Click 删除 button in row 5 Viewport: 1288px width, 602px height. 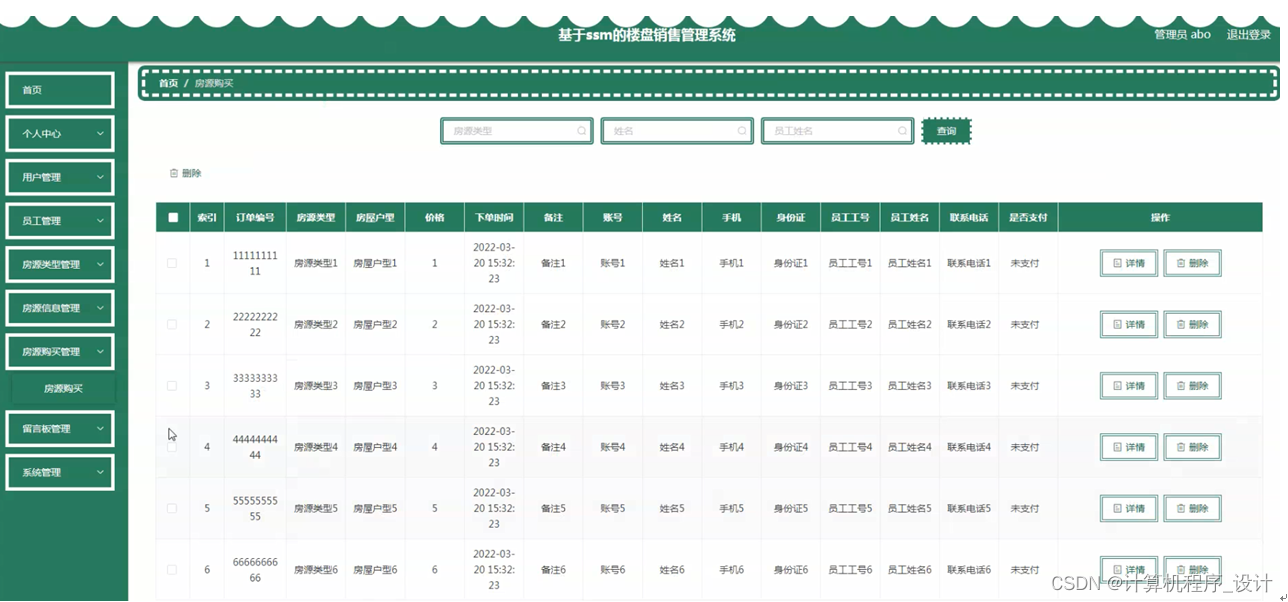click(1192, 508)
